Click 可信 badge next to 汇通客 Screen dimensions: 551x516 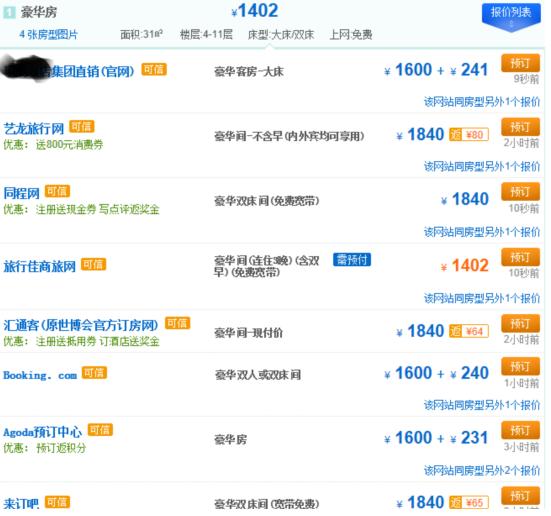click(x=177, y=323)
